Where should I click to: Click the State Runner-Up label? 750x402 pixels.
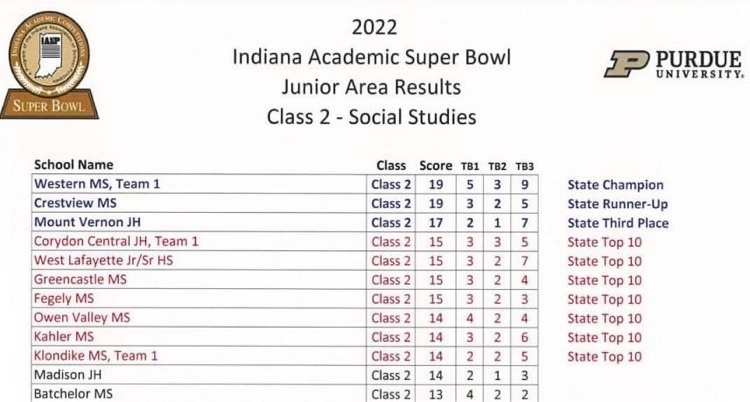click(x=615, y=203)
